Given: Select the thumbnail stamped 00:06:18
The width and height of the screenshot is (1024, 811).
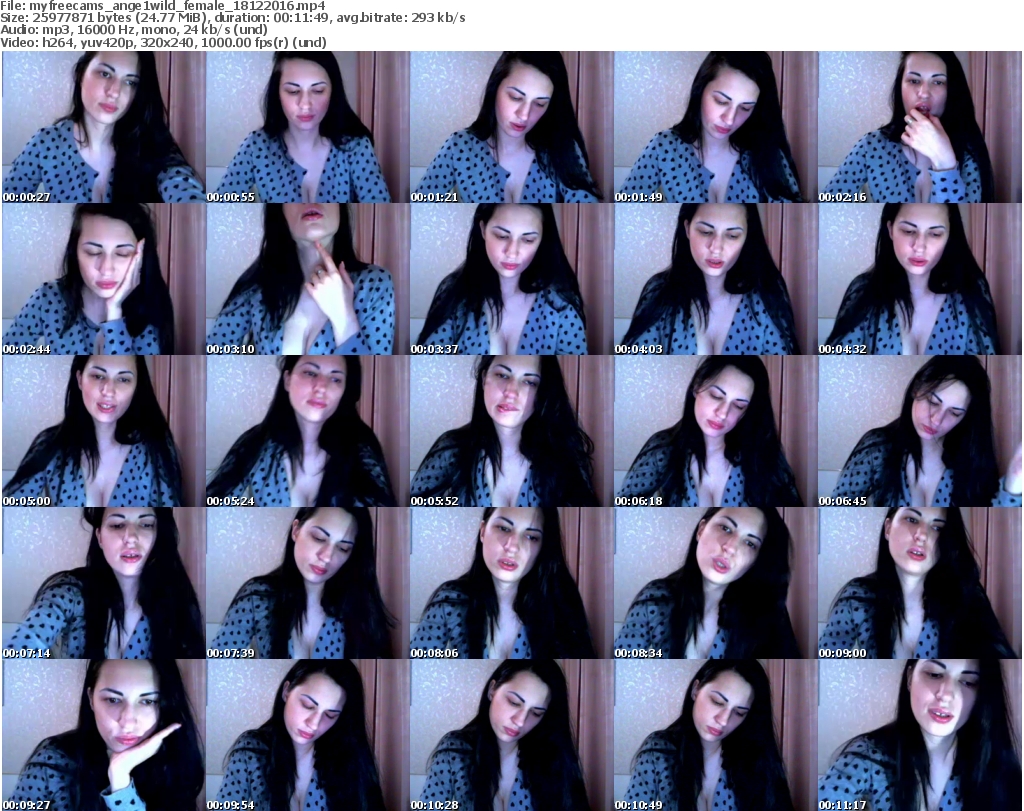Looking at the screenshot, I should click(x=715, y=431).
